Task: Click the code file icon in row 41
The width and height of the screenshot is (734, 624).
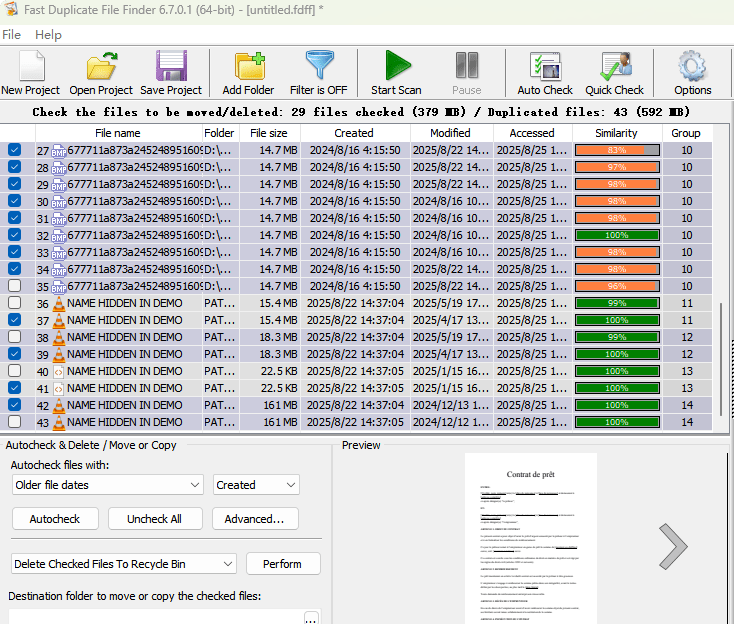Action: pos(59,389)
